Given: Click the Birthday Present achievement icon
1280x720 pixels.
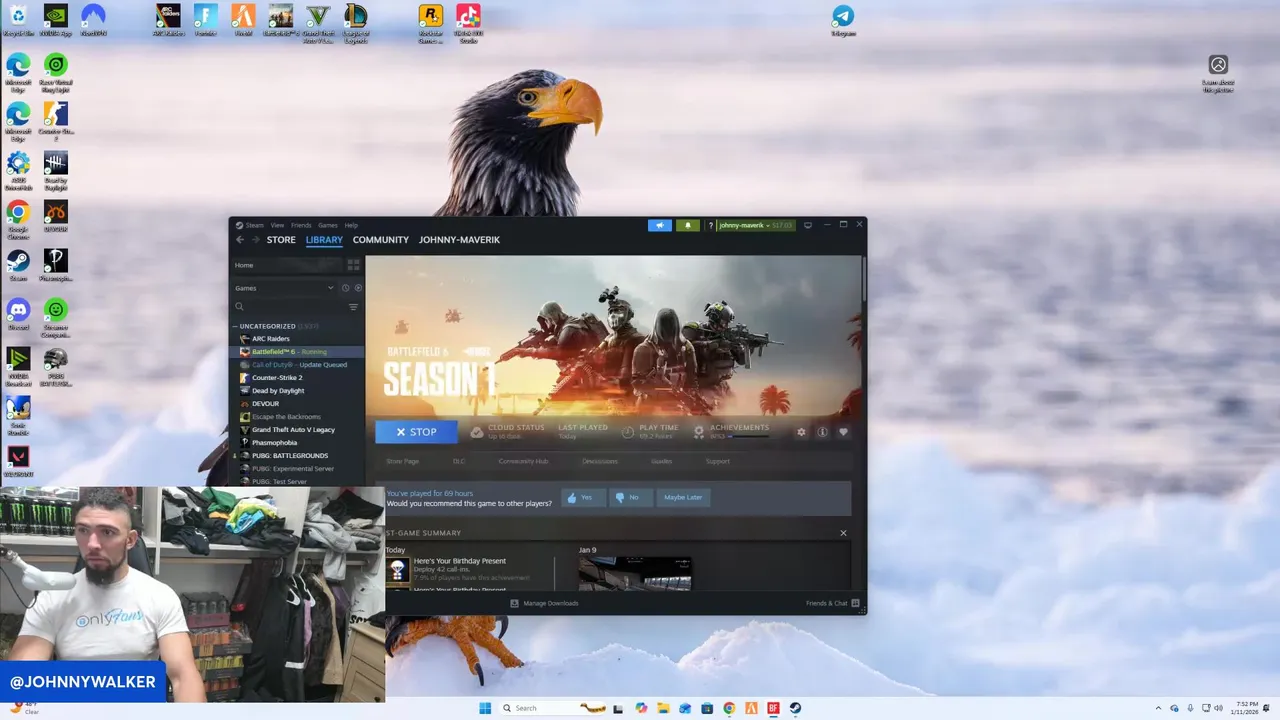Looking at the screenshot, I should (x=398, y=570).
